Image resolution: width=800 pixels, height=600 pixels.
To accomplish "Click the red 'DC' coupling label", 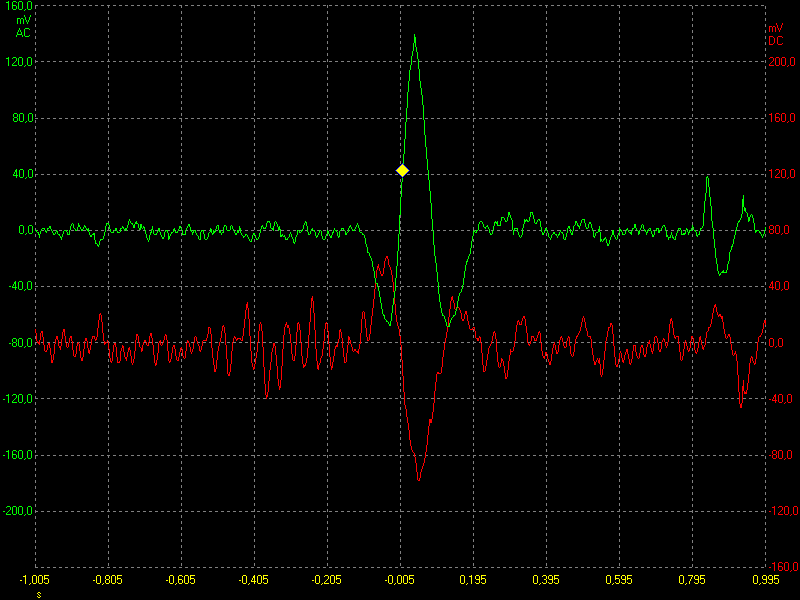I will coord(776,41).
